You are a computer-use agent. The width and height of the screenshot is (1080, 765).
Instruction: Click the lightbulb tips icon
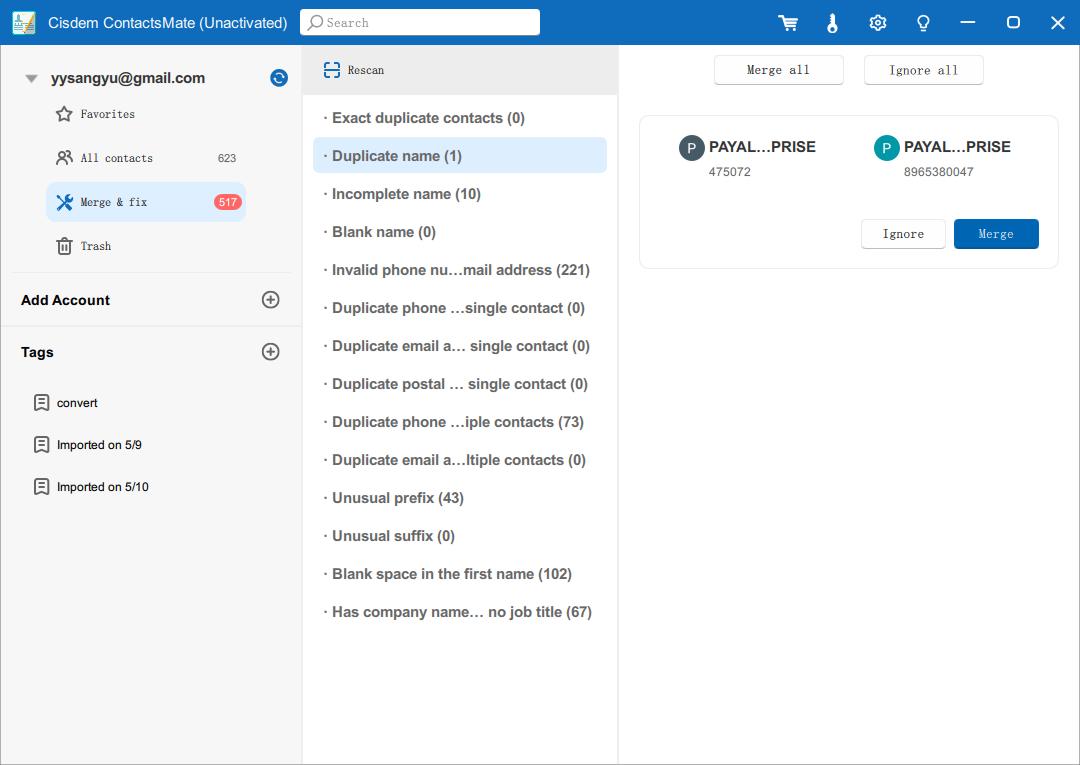923,23
